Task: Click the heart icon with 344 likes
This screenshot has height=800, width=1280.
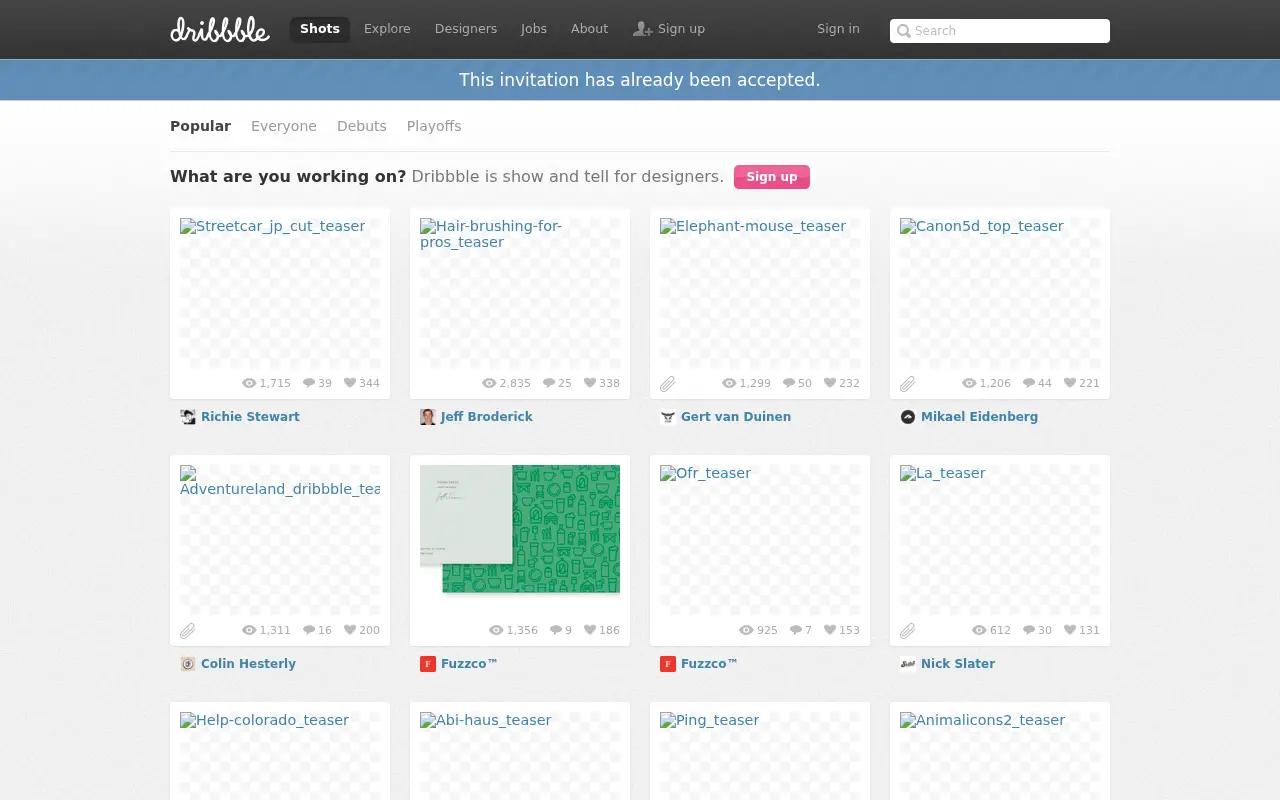Action: 350,383
